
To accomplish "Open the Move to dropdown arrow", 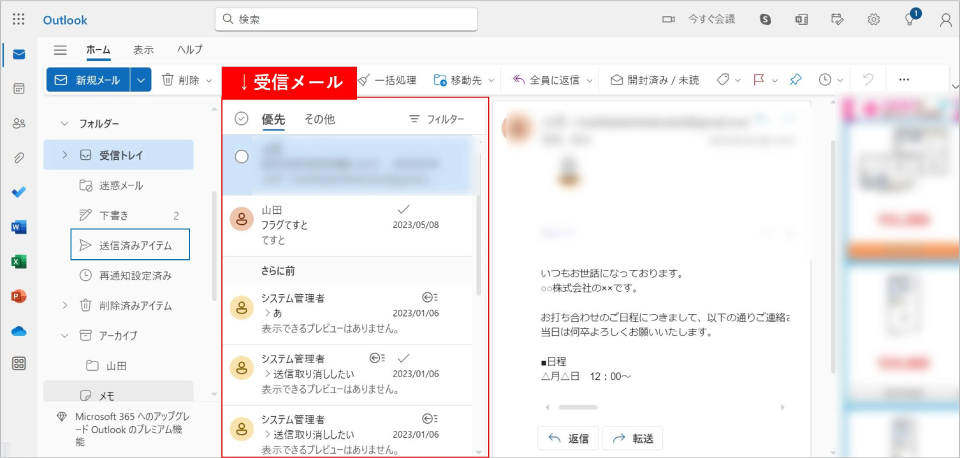I will click(492, 80).
